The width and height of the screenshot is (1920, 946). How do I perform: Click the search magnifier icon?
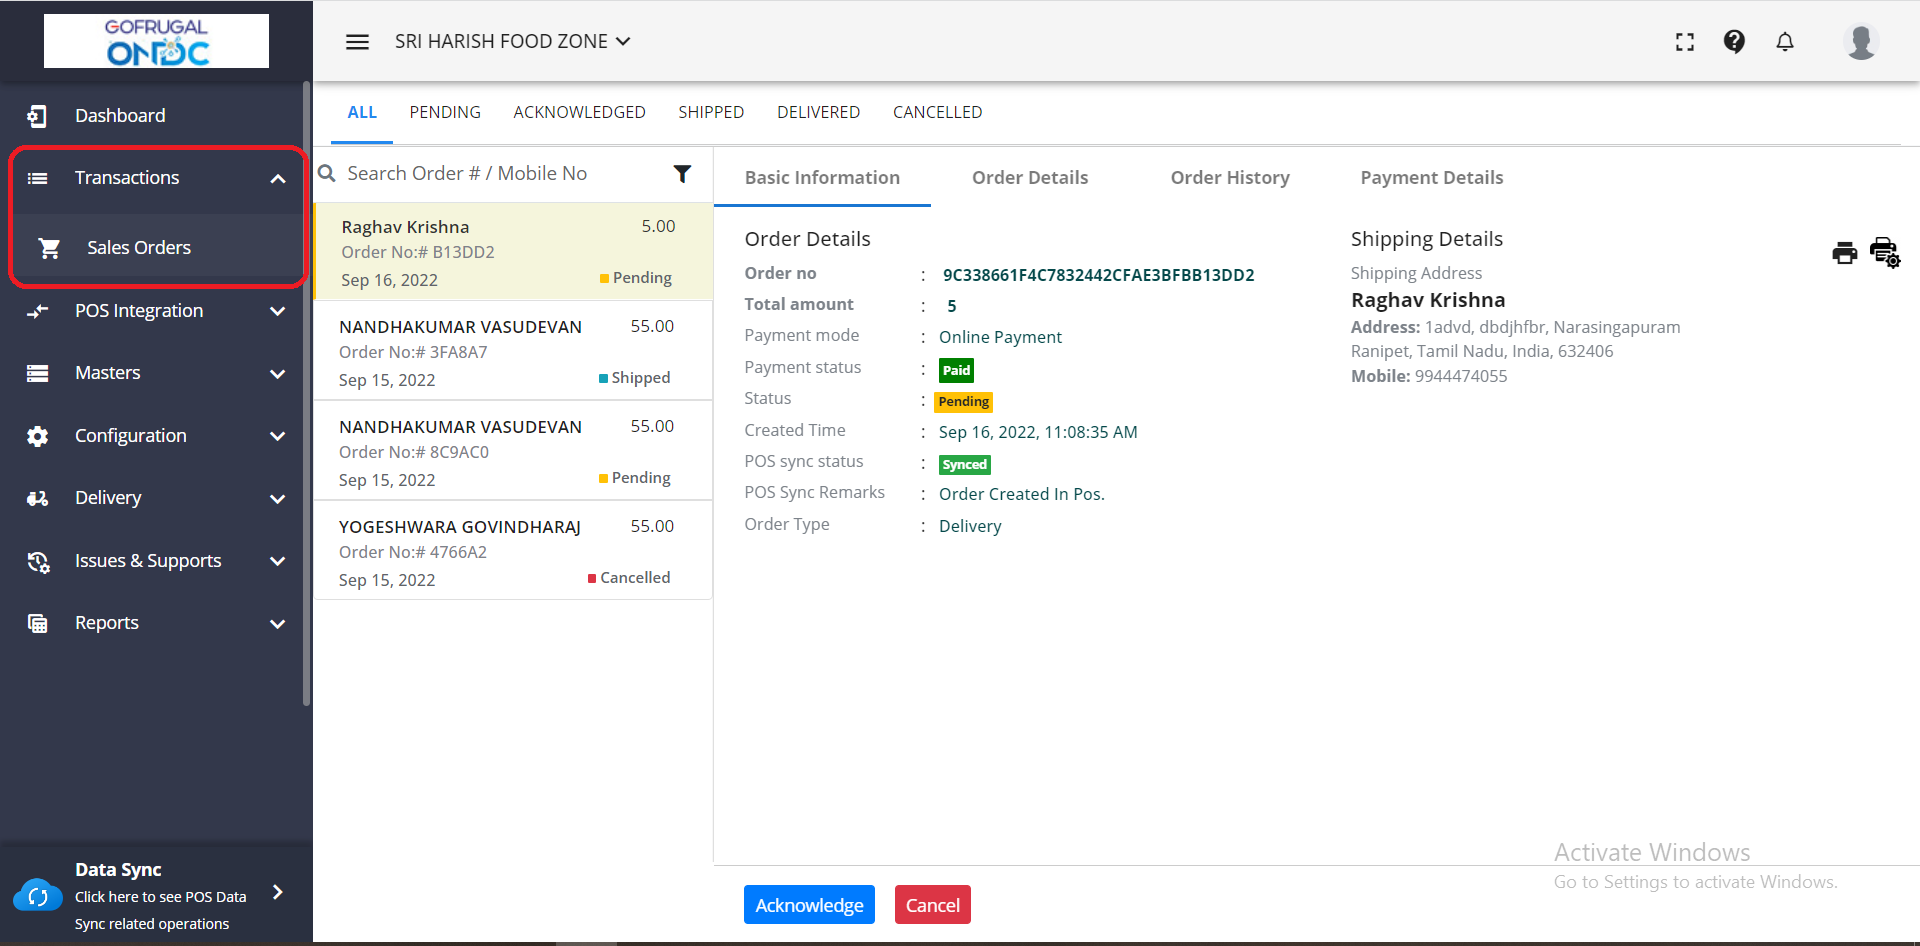click(x=326, y=174)
